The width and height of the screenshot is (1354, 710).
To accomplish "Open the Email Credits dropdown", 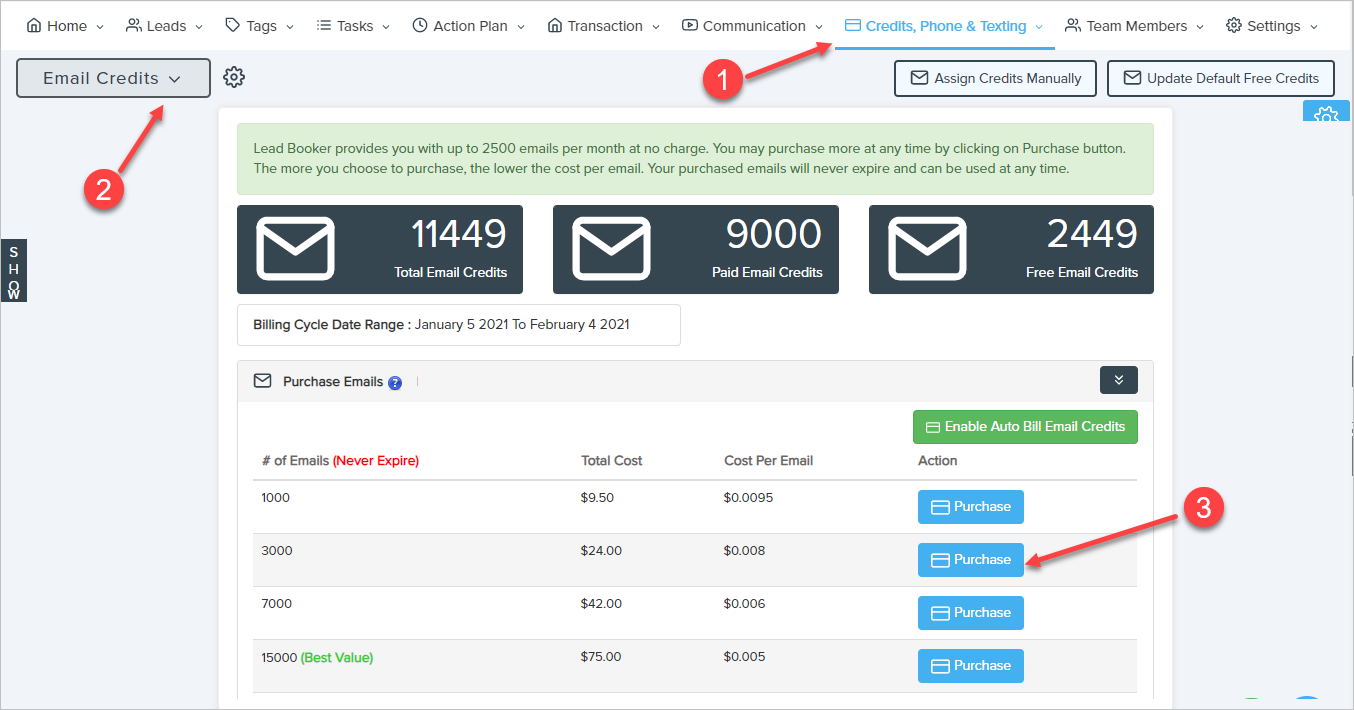I will 113,78.
